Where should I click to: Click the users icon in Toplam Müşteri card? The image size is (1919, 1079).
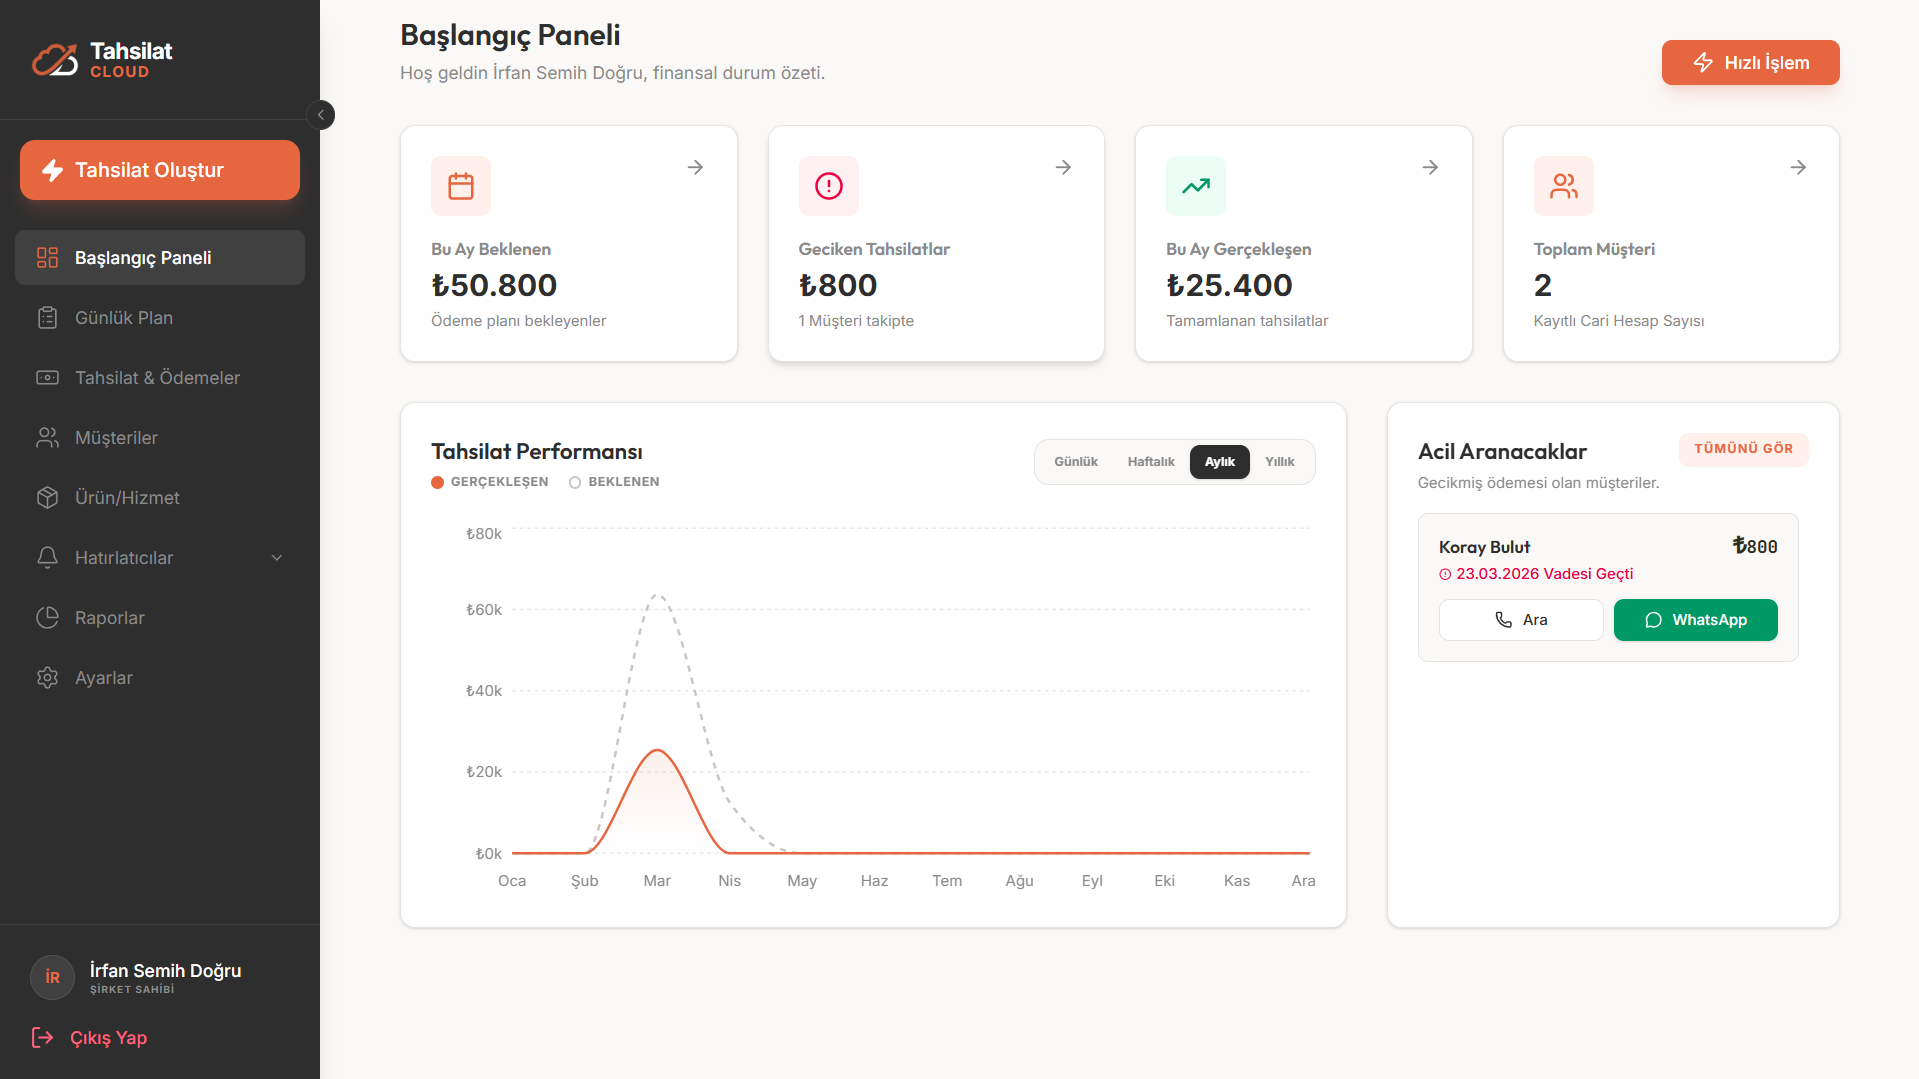pyautogui.click(x=1564, y=186)
